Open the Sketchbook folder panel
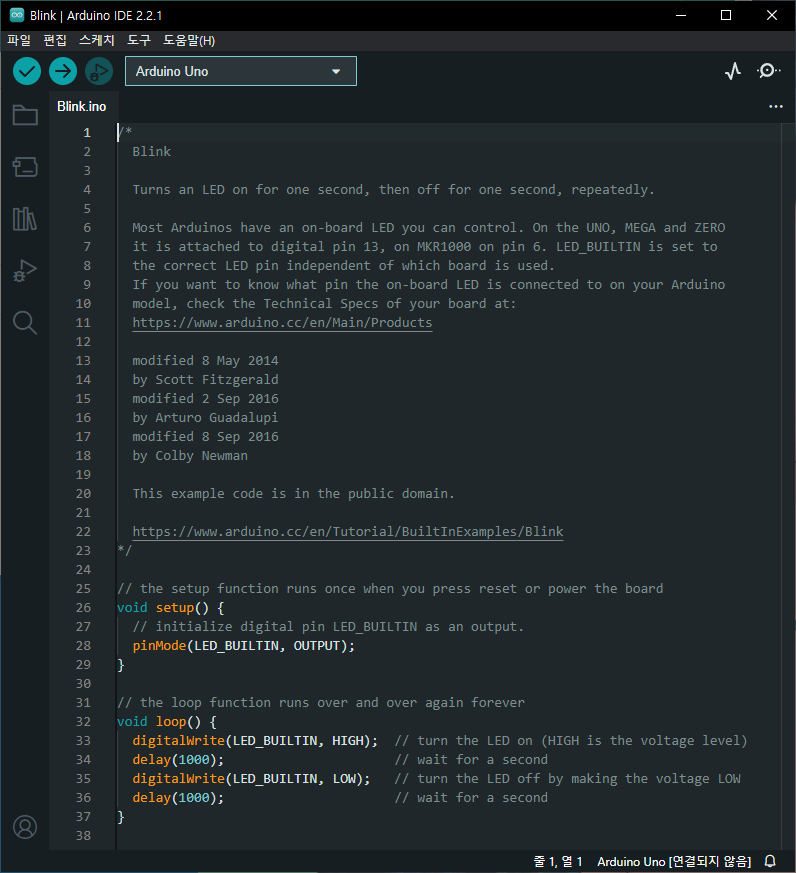796x873 pixels. coord(25,115)
